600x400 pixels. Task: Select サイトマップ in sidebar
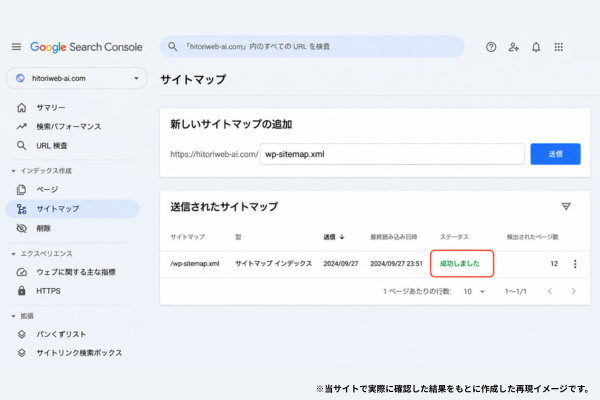point(73,209)
